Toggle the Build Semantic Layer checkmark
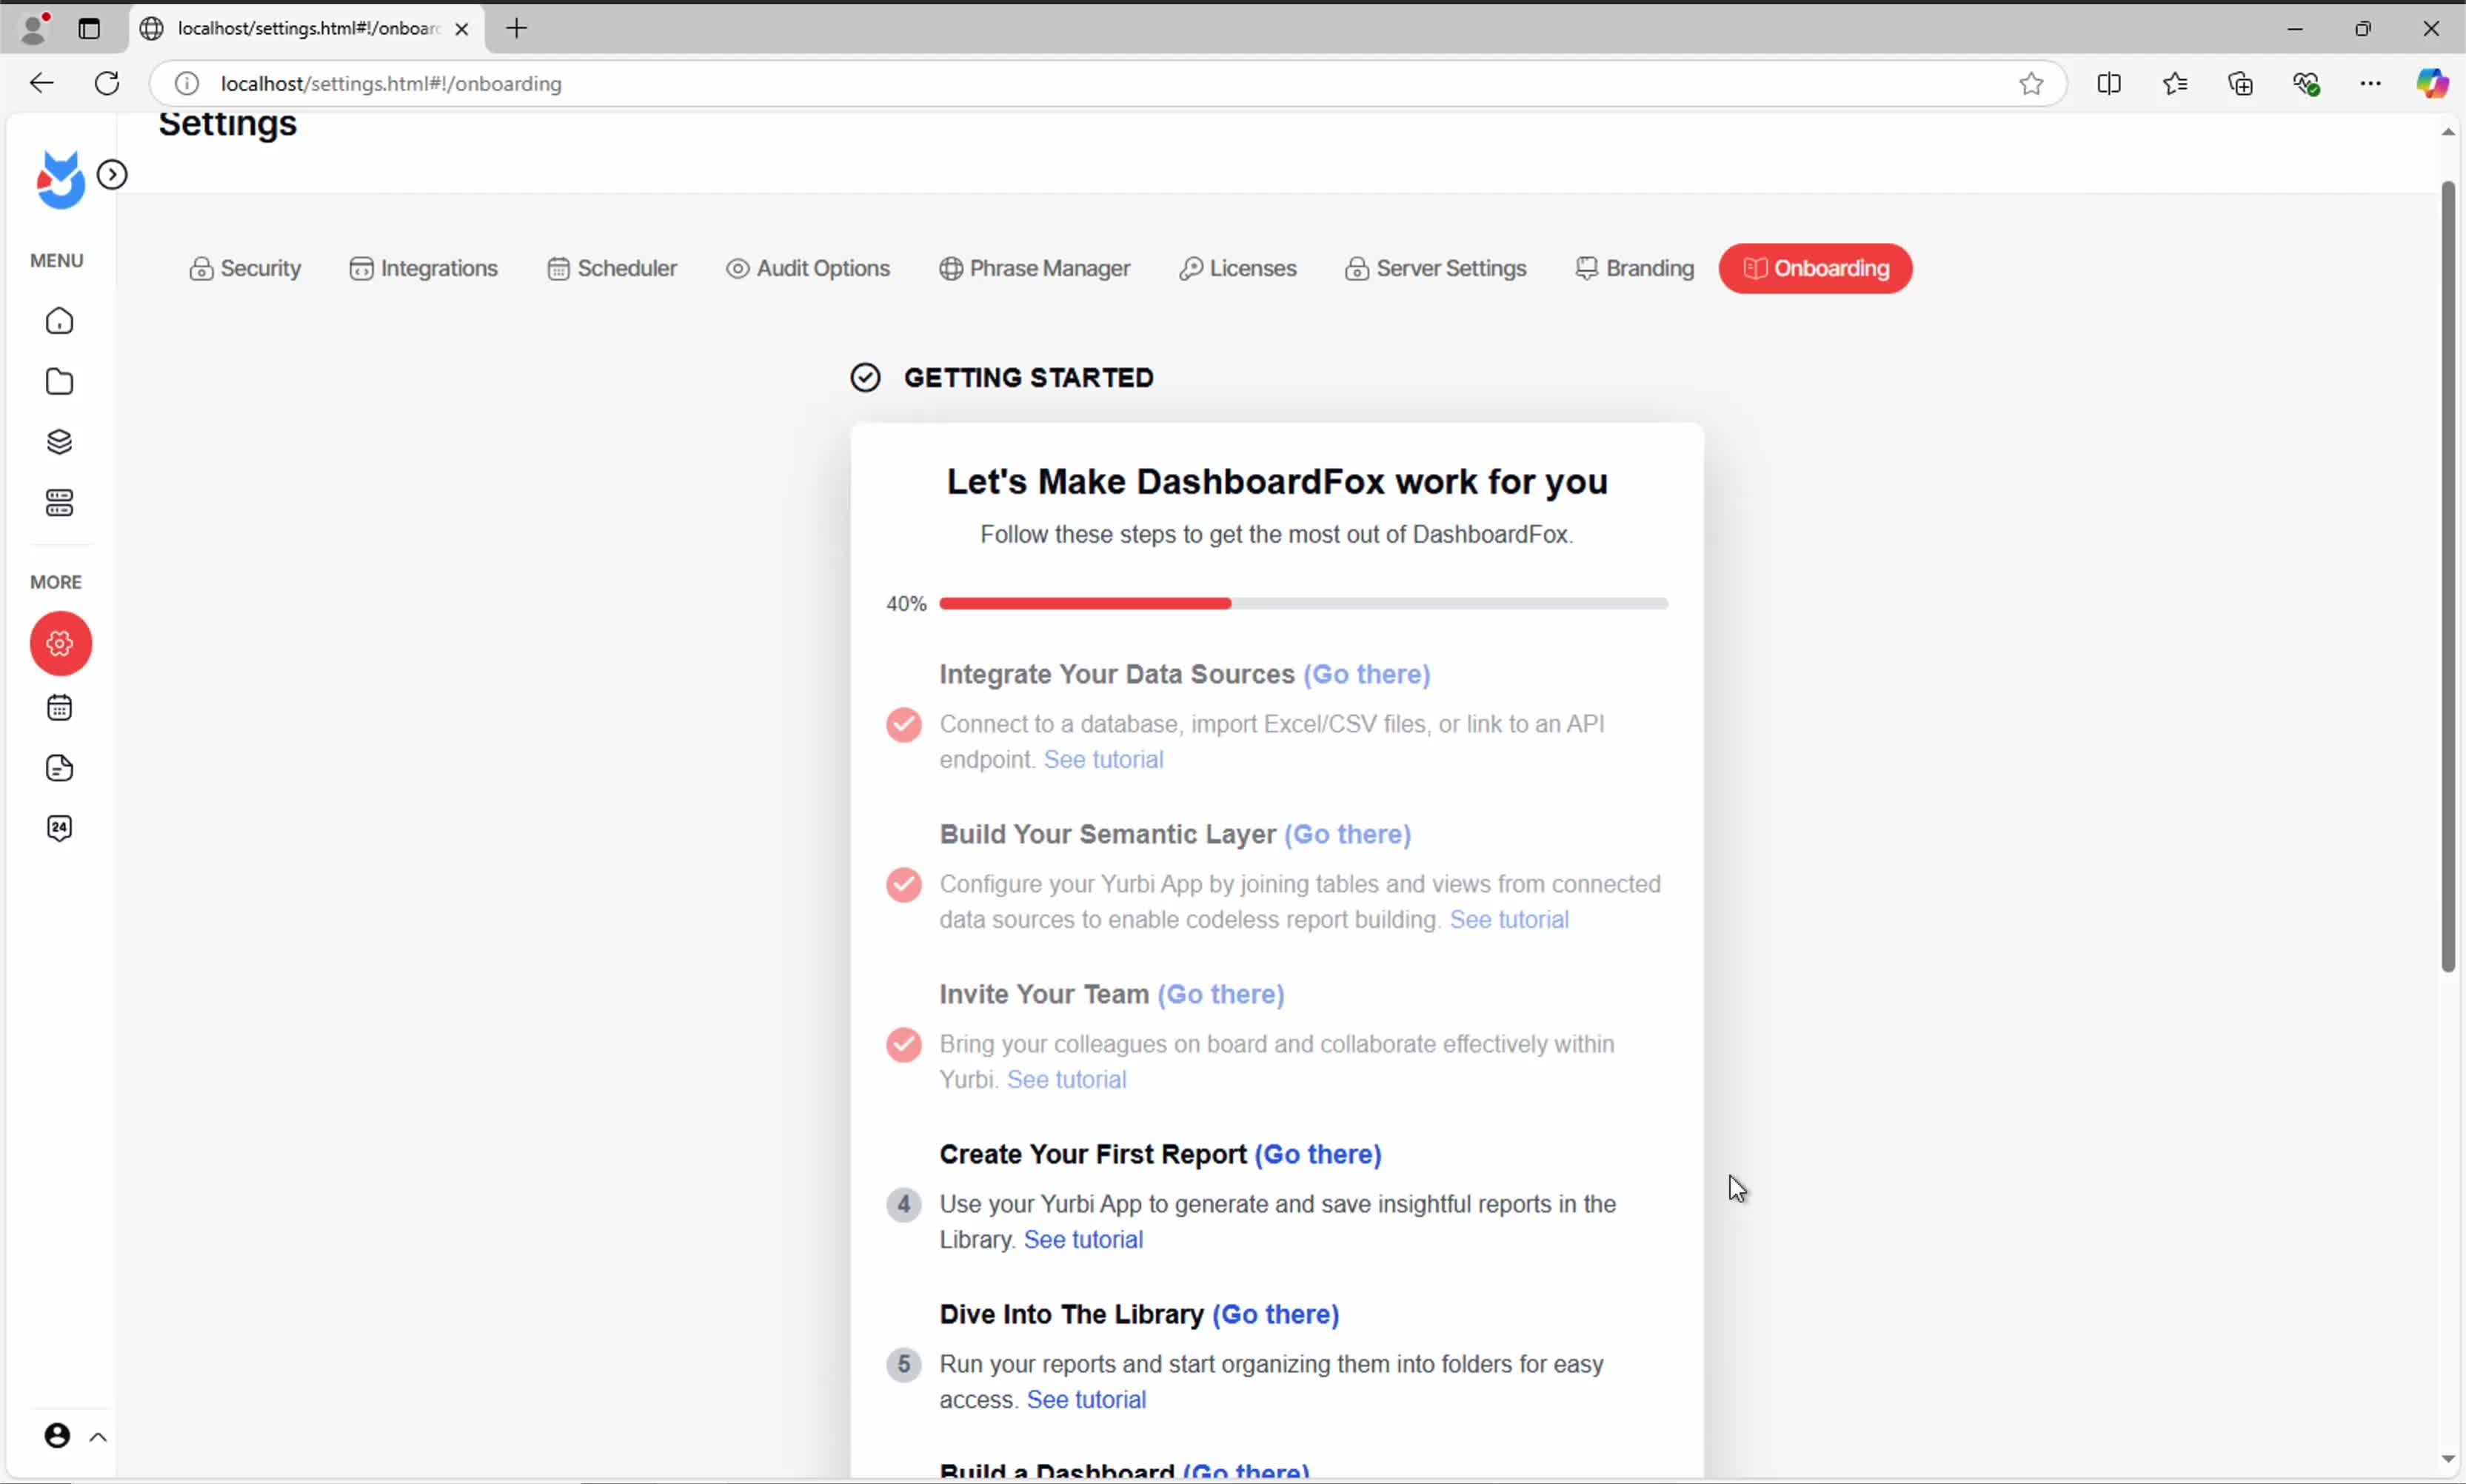Viewport: 2466px width, 1484px height. 903,885
